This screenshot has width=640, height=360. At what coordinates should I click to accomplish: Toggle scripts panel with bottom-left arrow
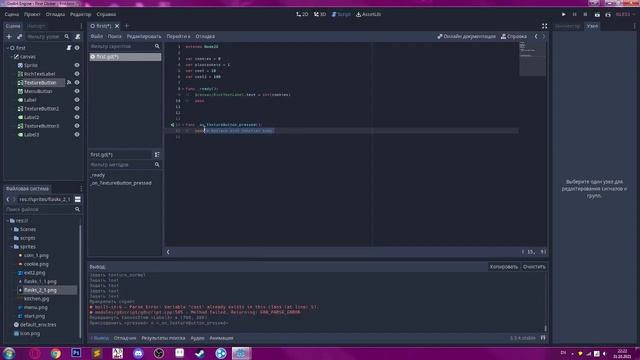(168, 252)
